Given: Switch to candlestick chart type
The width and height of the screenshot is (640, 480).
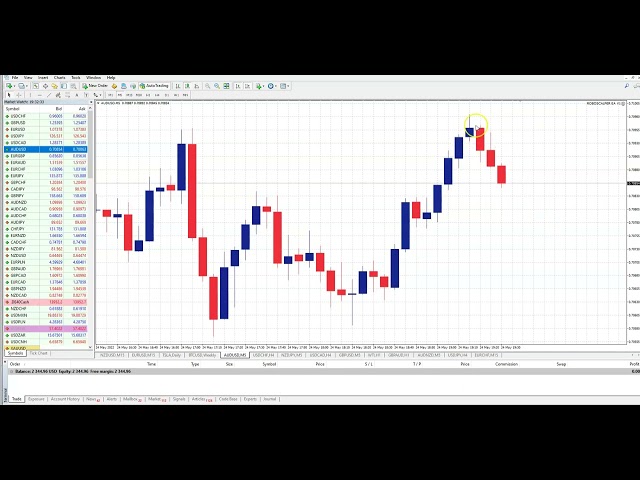Looking at the screenshot, I should click(x=186, y=86).
